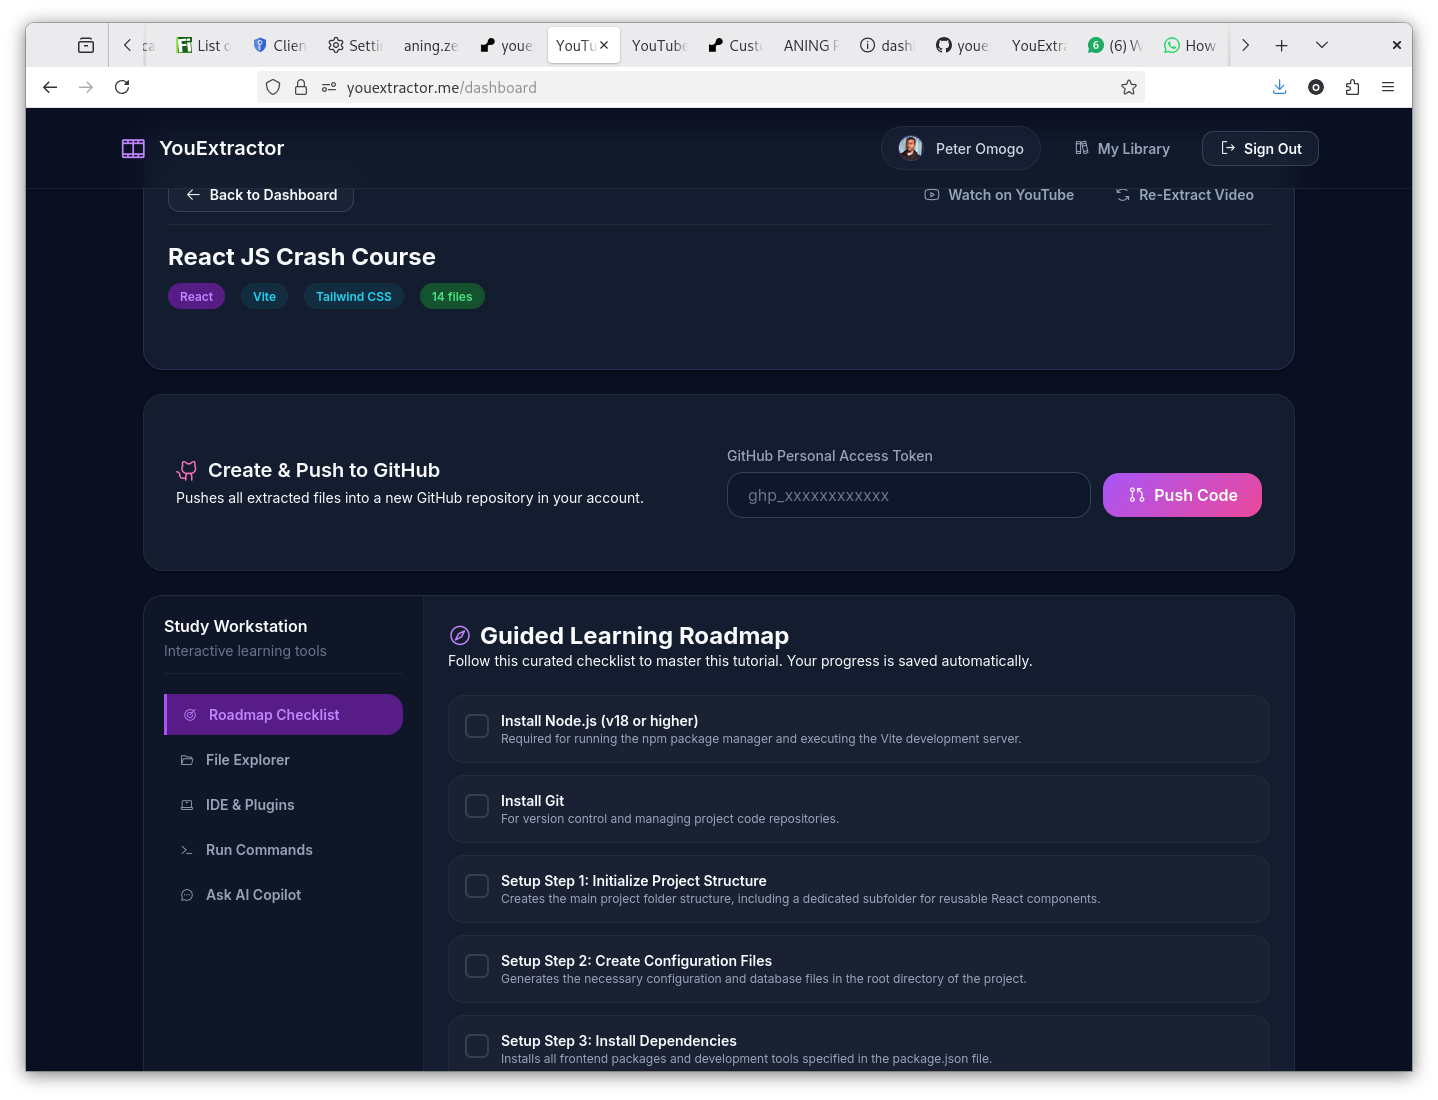The width and height of the screenshot is (1438, 1100).
Task: Check Install Node.js (v18 or higher)
Action: point(477,726)
